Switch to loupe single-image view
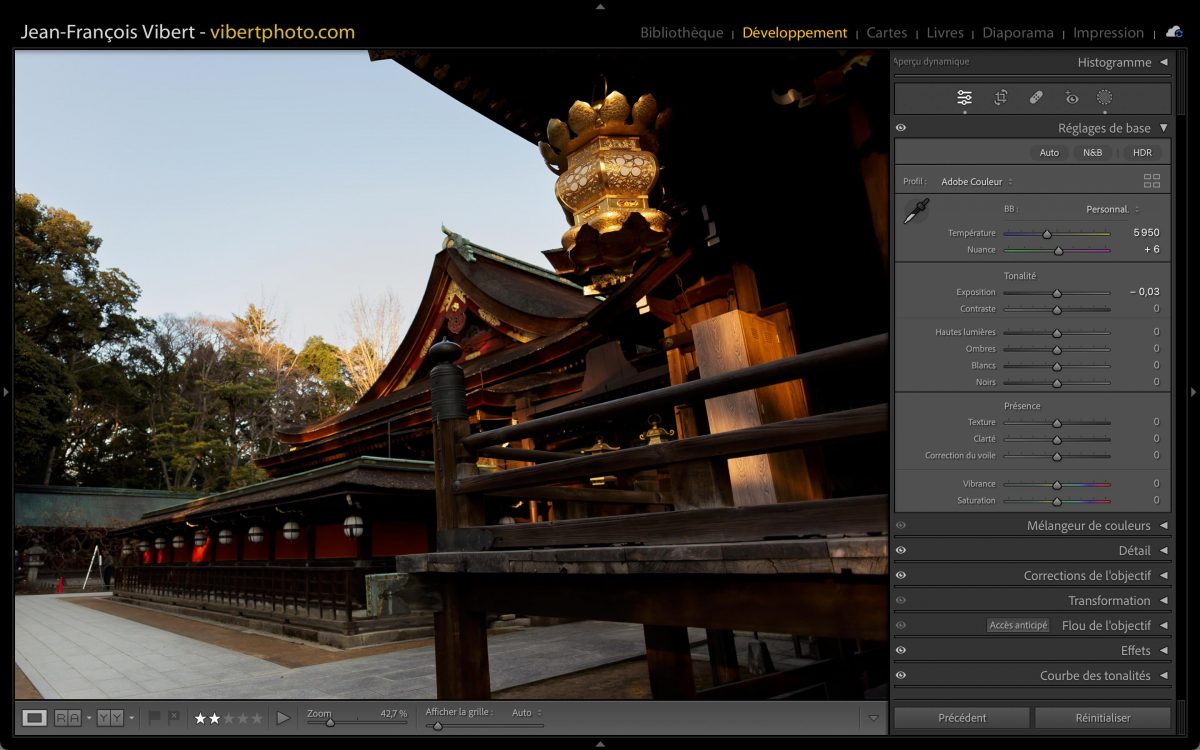Viewport: 1200px width, 750px height. [35, 717]
